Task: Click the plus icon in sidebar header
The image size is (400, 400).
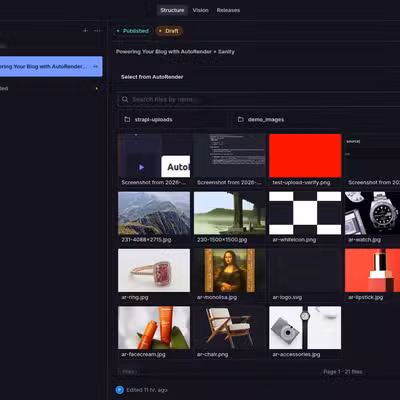Action: (x=85, y=30)
